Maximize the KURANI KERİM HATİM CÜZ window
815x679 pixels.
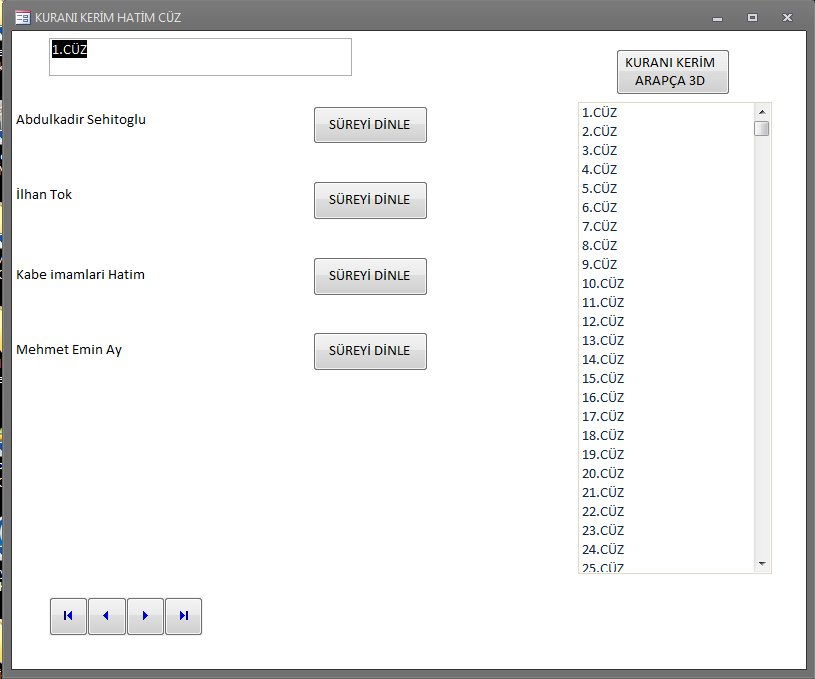752,18
